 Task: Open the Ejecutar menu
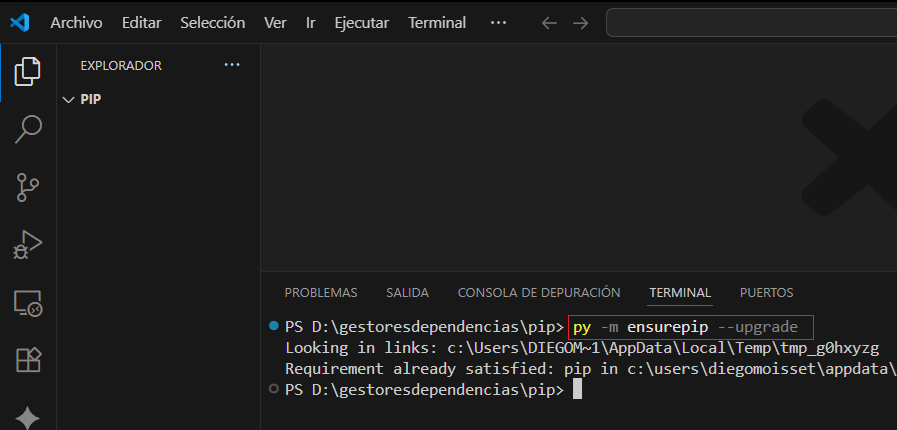[x=361, y=22]
